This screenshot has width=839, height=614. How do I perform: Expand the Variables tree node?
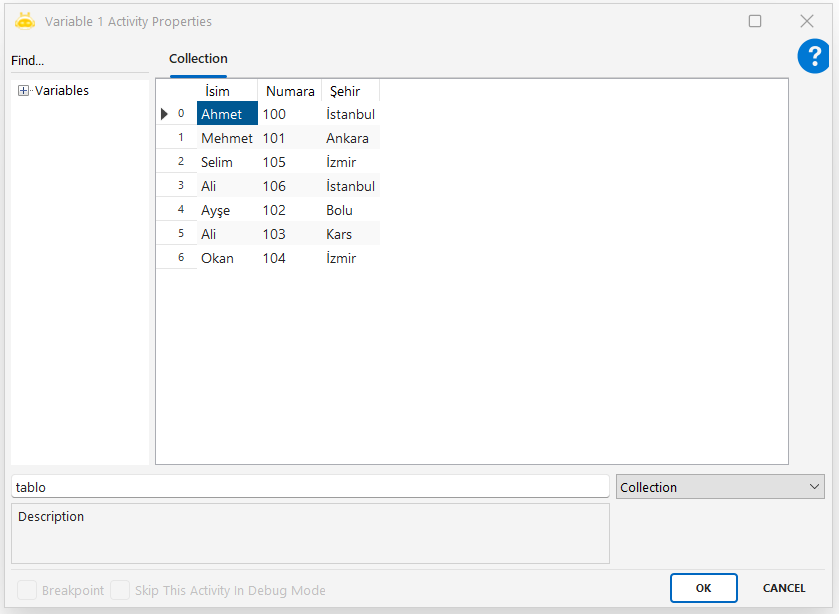coord(24,91)
